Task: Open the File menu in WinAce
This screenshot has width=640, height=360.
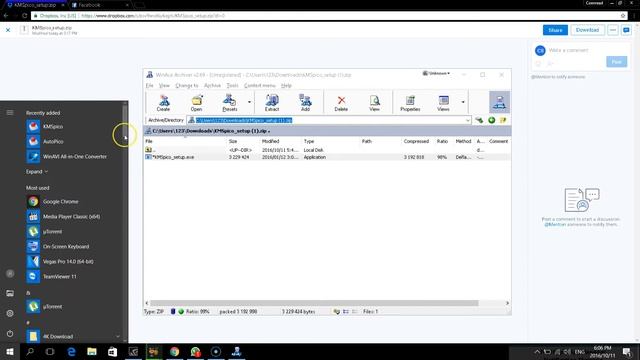Action: [x=149, y=85]
